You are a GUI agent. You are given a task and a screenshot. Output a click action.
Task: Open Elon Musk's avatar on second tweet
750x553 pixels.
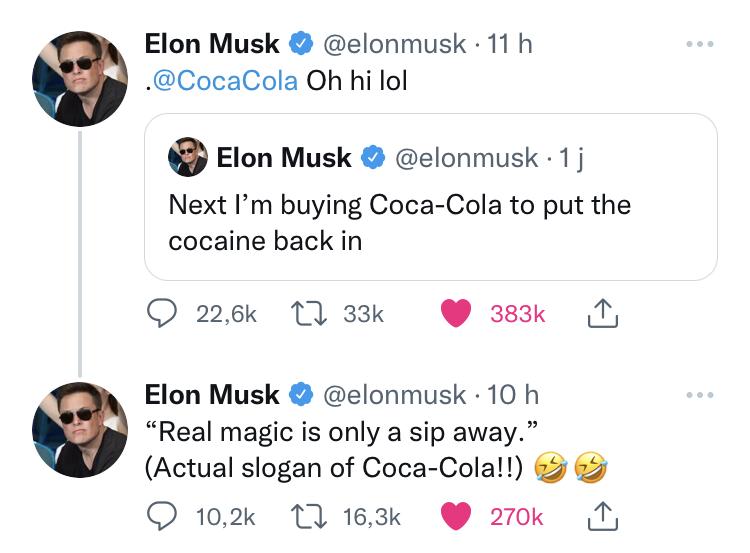pyautogui.click(x=80, y=419)
